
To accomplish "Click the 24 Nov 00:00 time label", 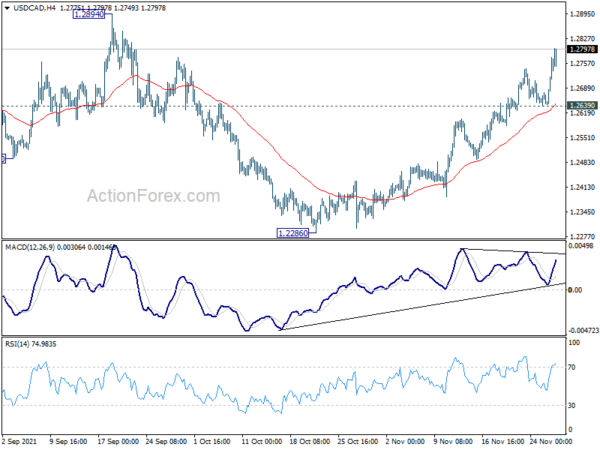I will pyautogui.click(x=551, y=442).
